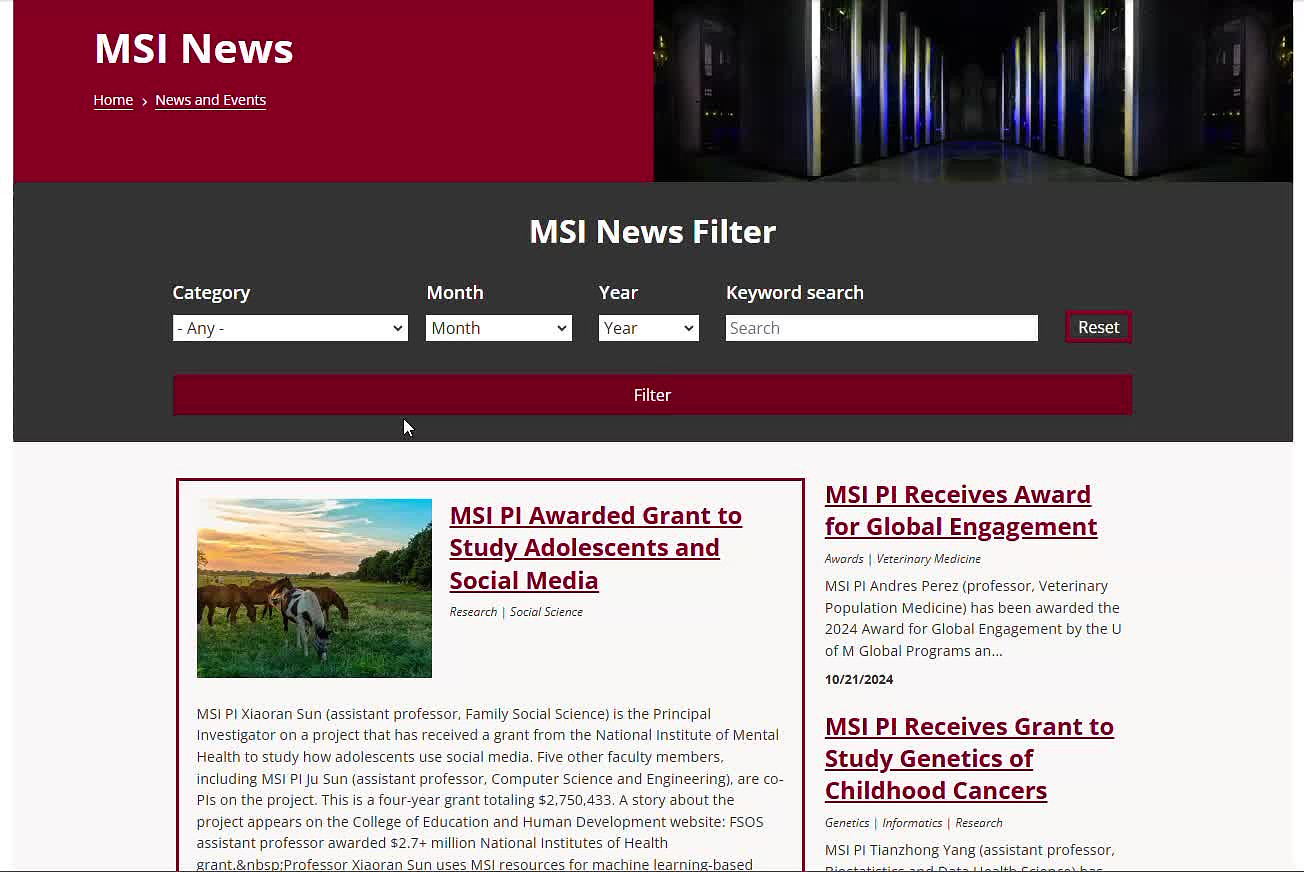Click the horses in field thumbnail

[x=314, y=588]
